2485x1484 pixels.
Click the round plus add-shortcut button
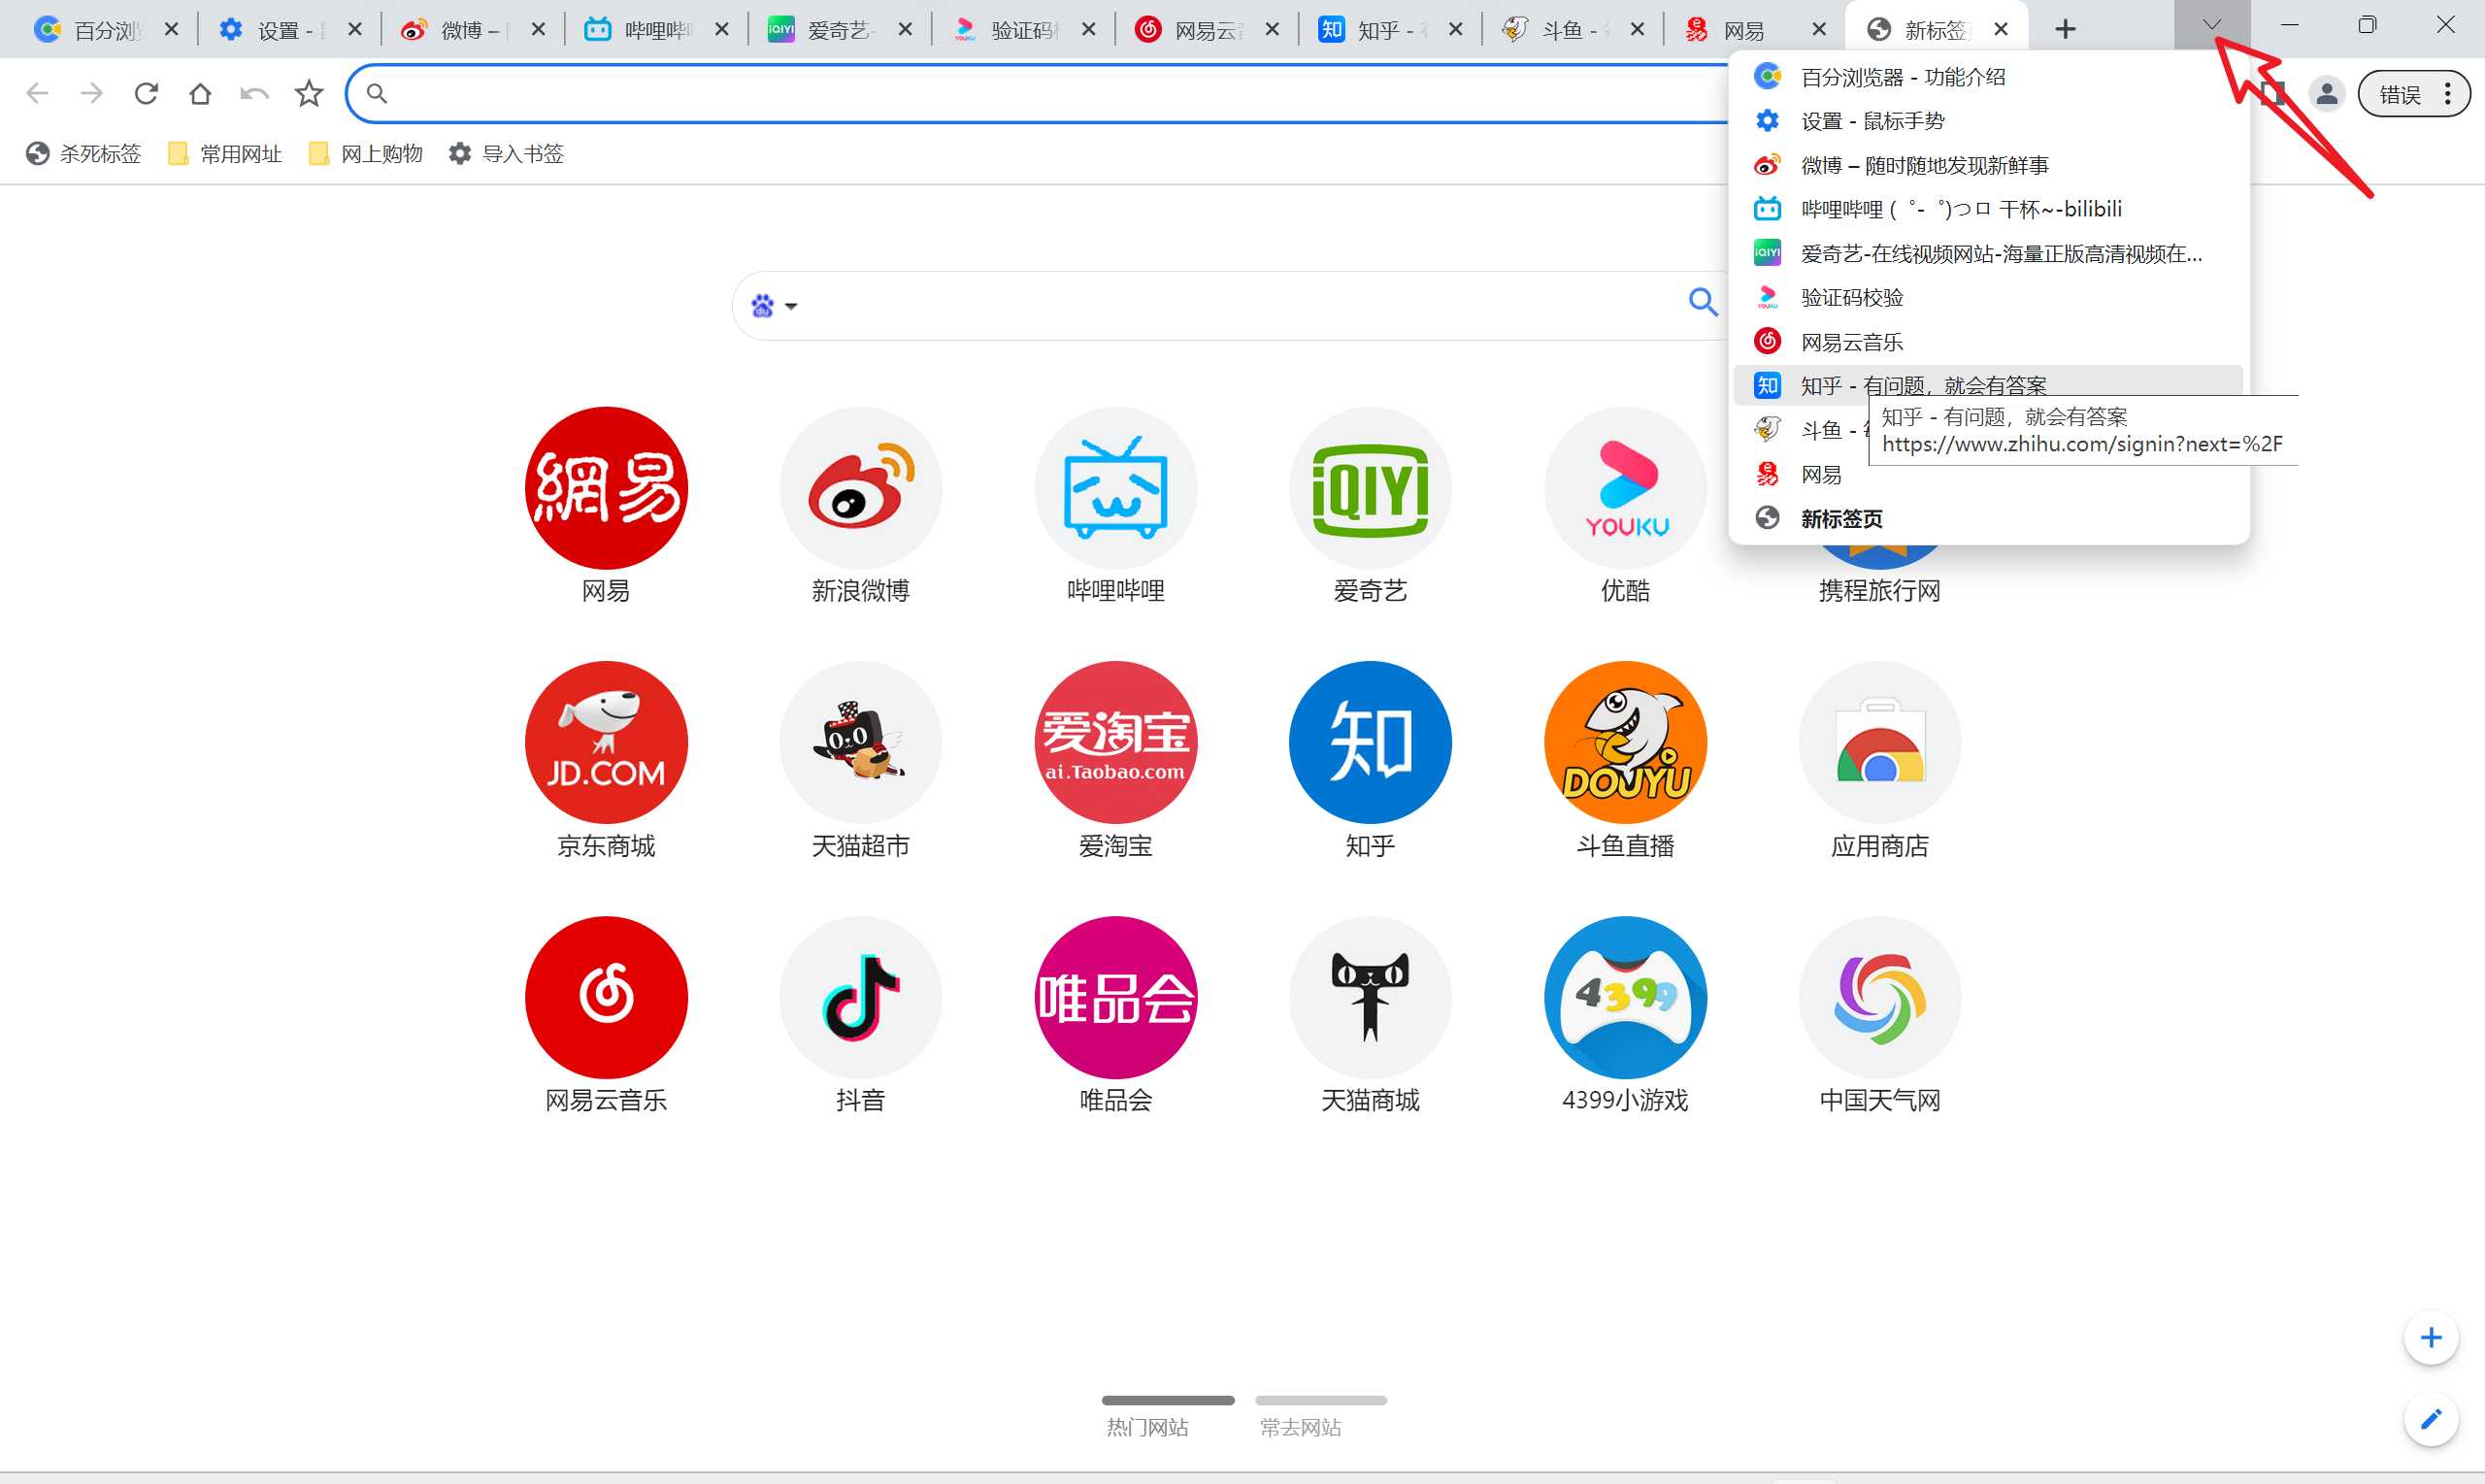pyautogui.click(x=2431, y=1337)
